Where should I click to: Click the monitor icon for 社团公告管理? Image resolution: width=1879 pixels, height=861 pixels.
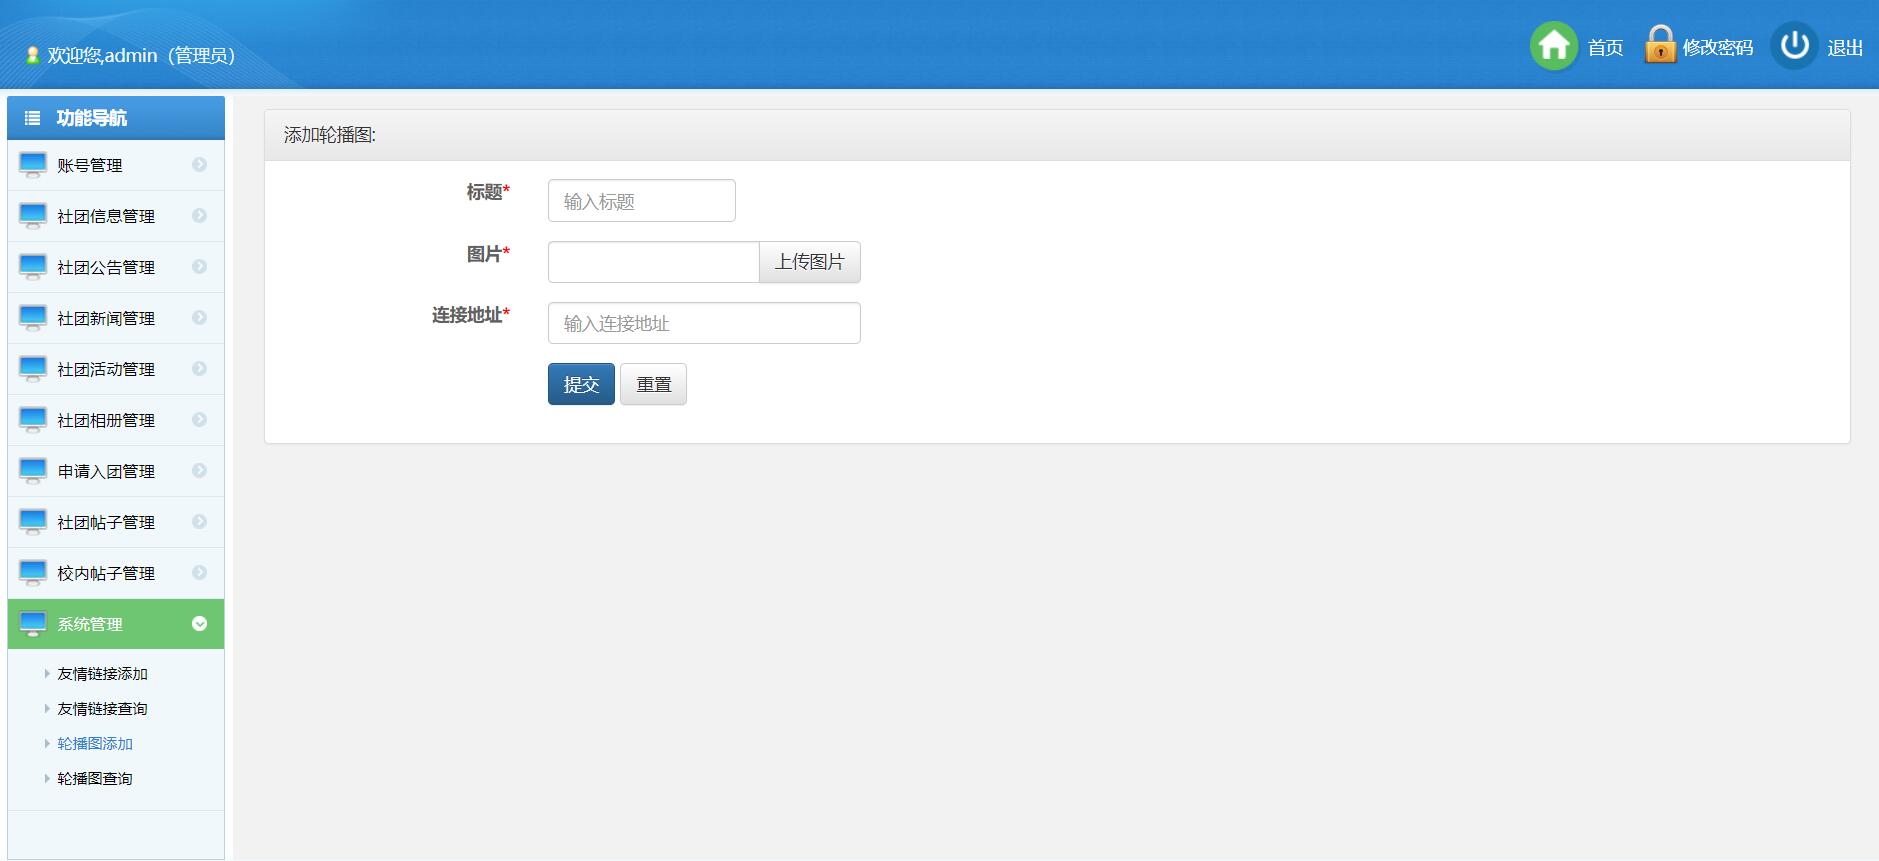click(33, 267)
